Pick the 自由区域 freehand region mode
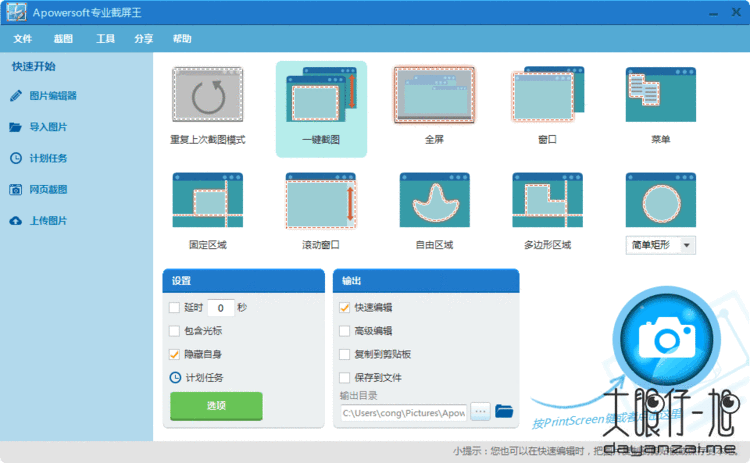The image size is (750, 463). tap(434, 200)
